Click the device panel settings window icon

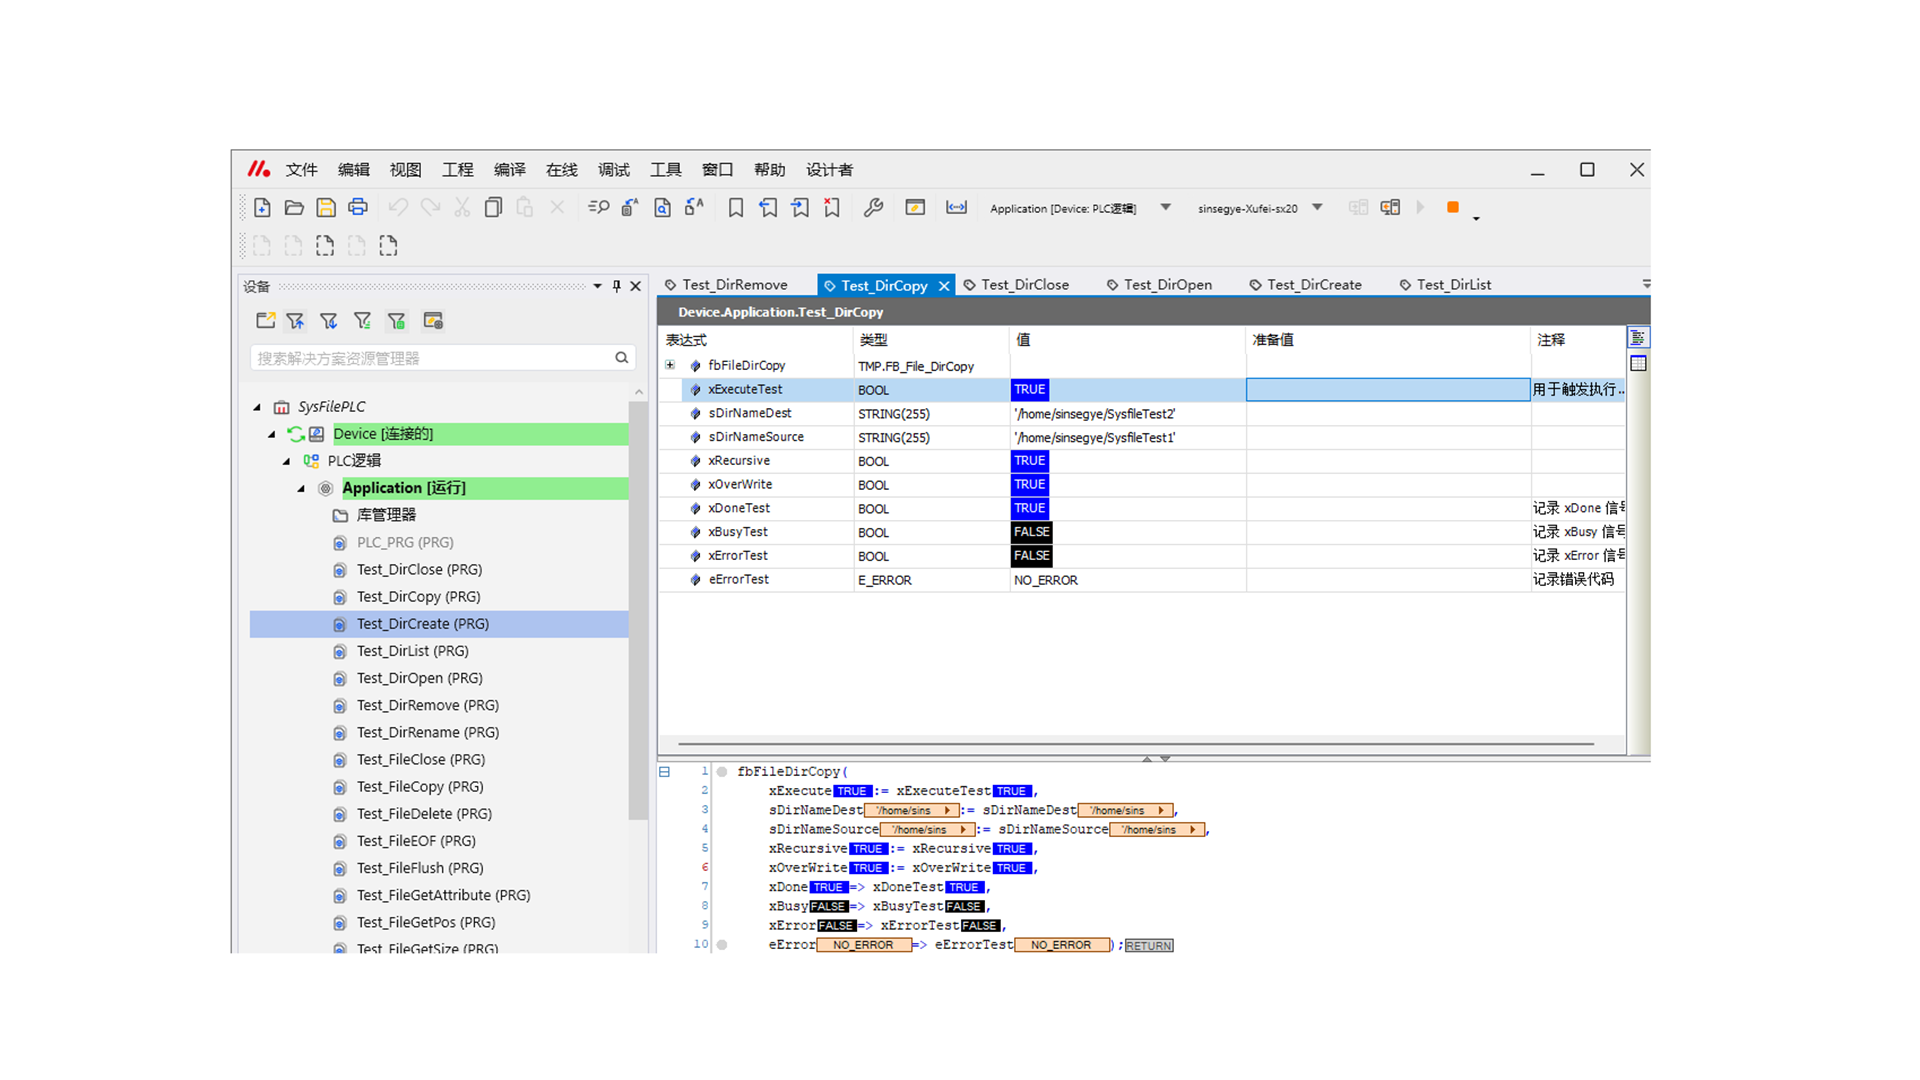click(433, 321)
